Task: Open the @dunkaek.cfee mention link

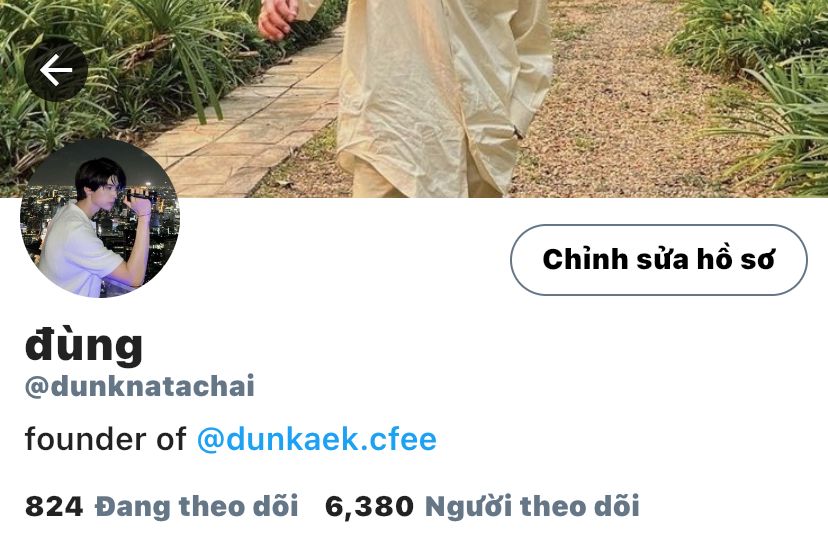Action: [316, 440]
